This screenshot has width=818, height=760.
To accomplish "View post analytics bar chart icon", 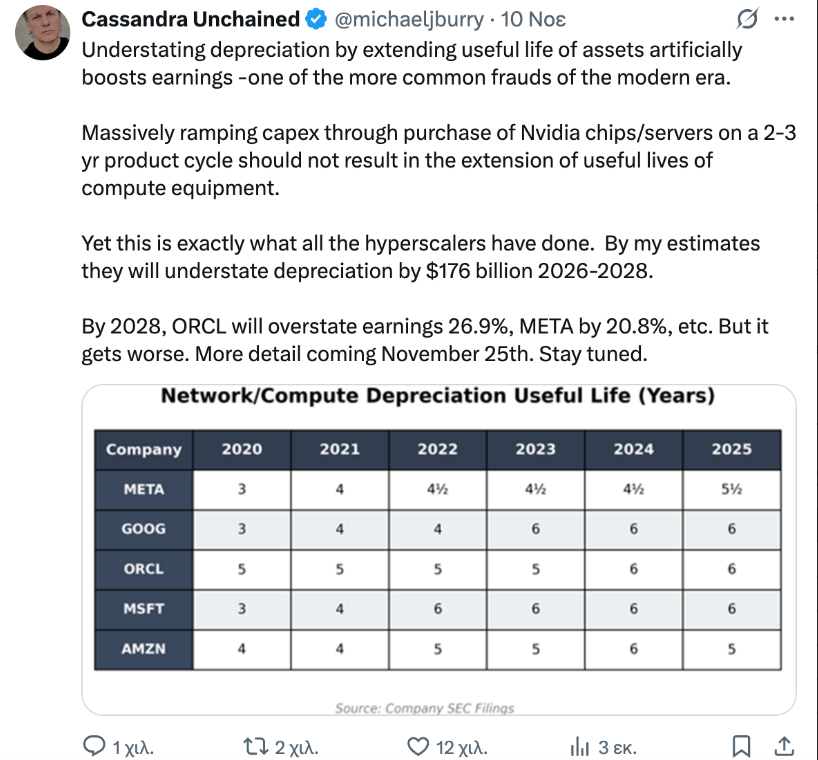I will click(x=580, y=746).
